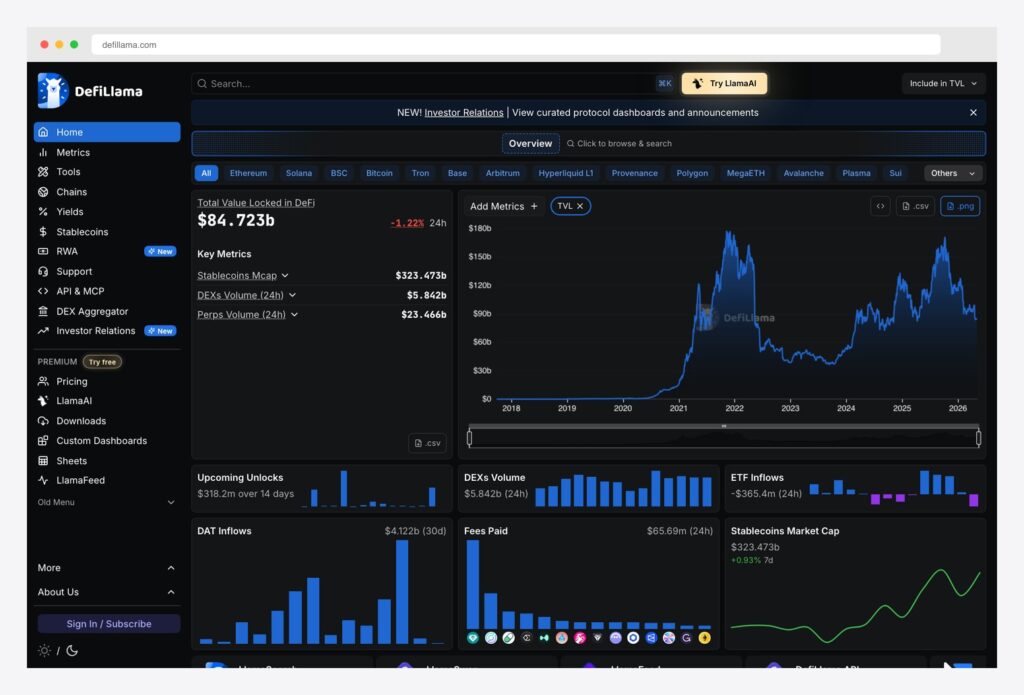Open the RWA section

click(x=106, y=251)
